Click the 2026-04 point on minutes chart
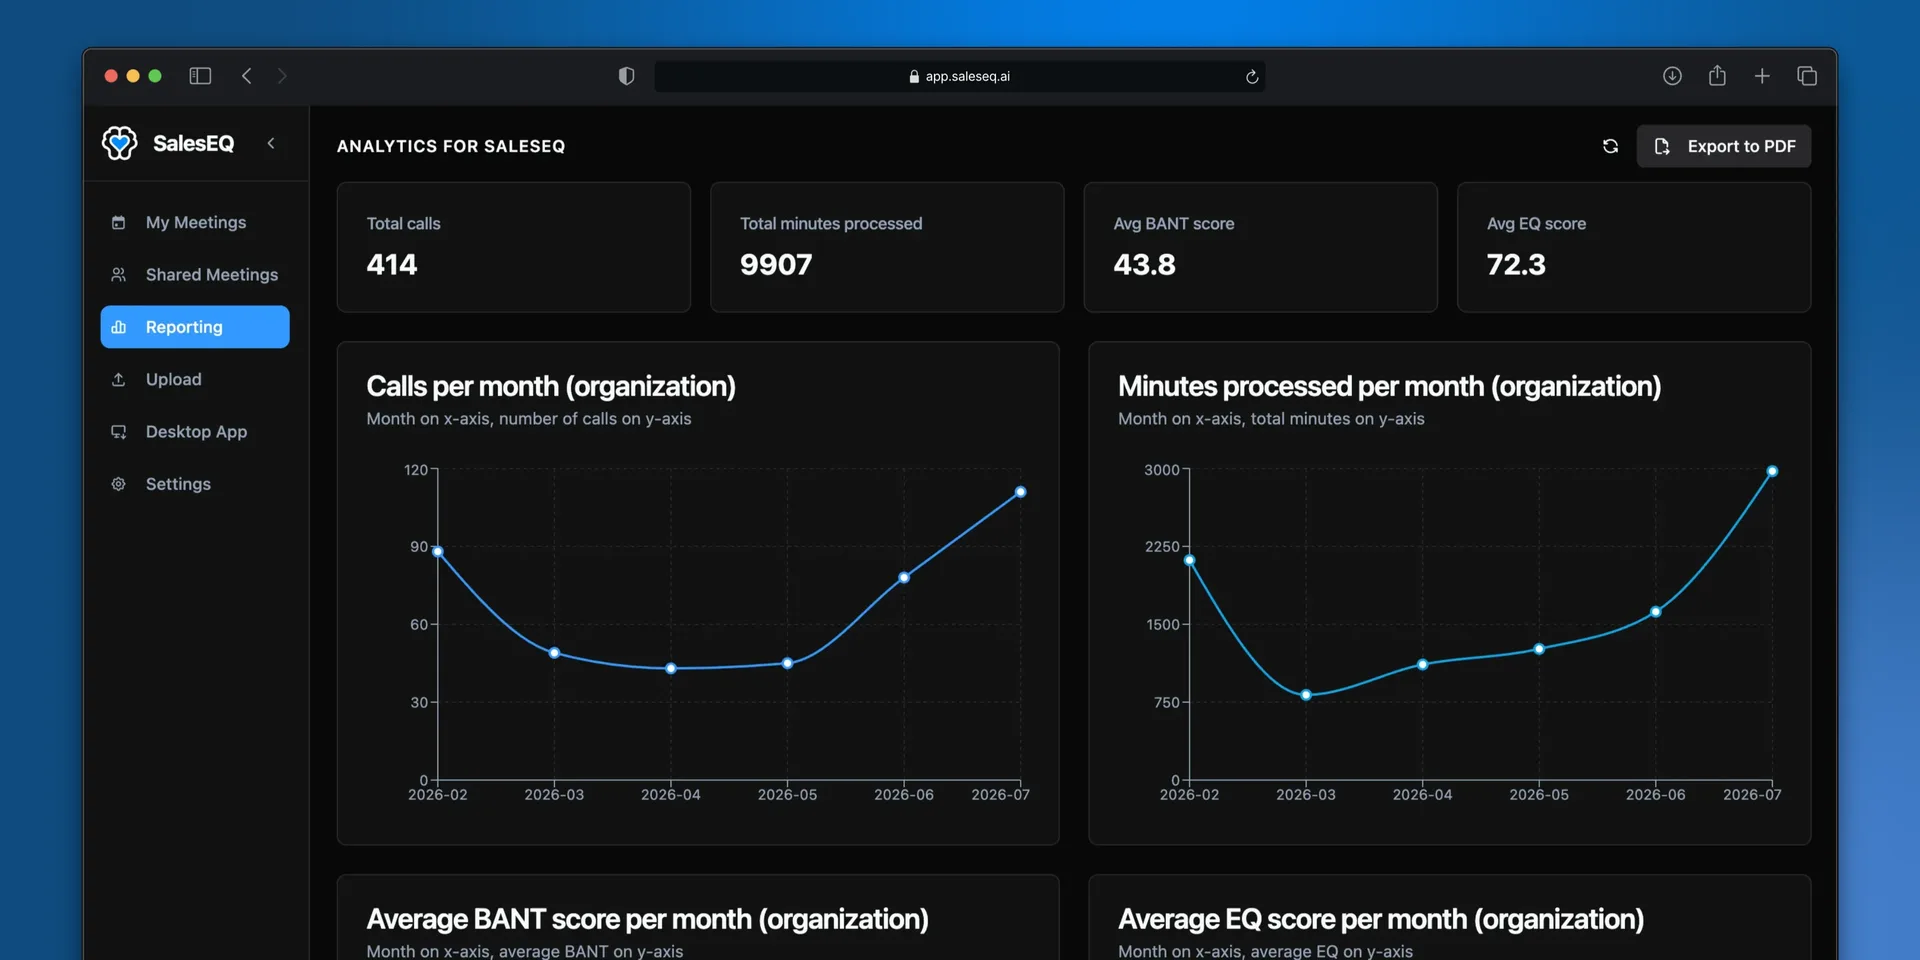Screen dimensions: 1920x960 [x=1423, y=664]
